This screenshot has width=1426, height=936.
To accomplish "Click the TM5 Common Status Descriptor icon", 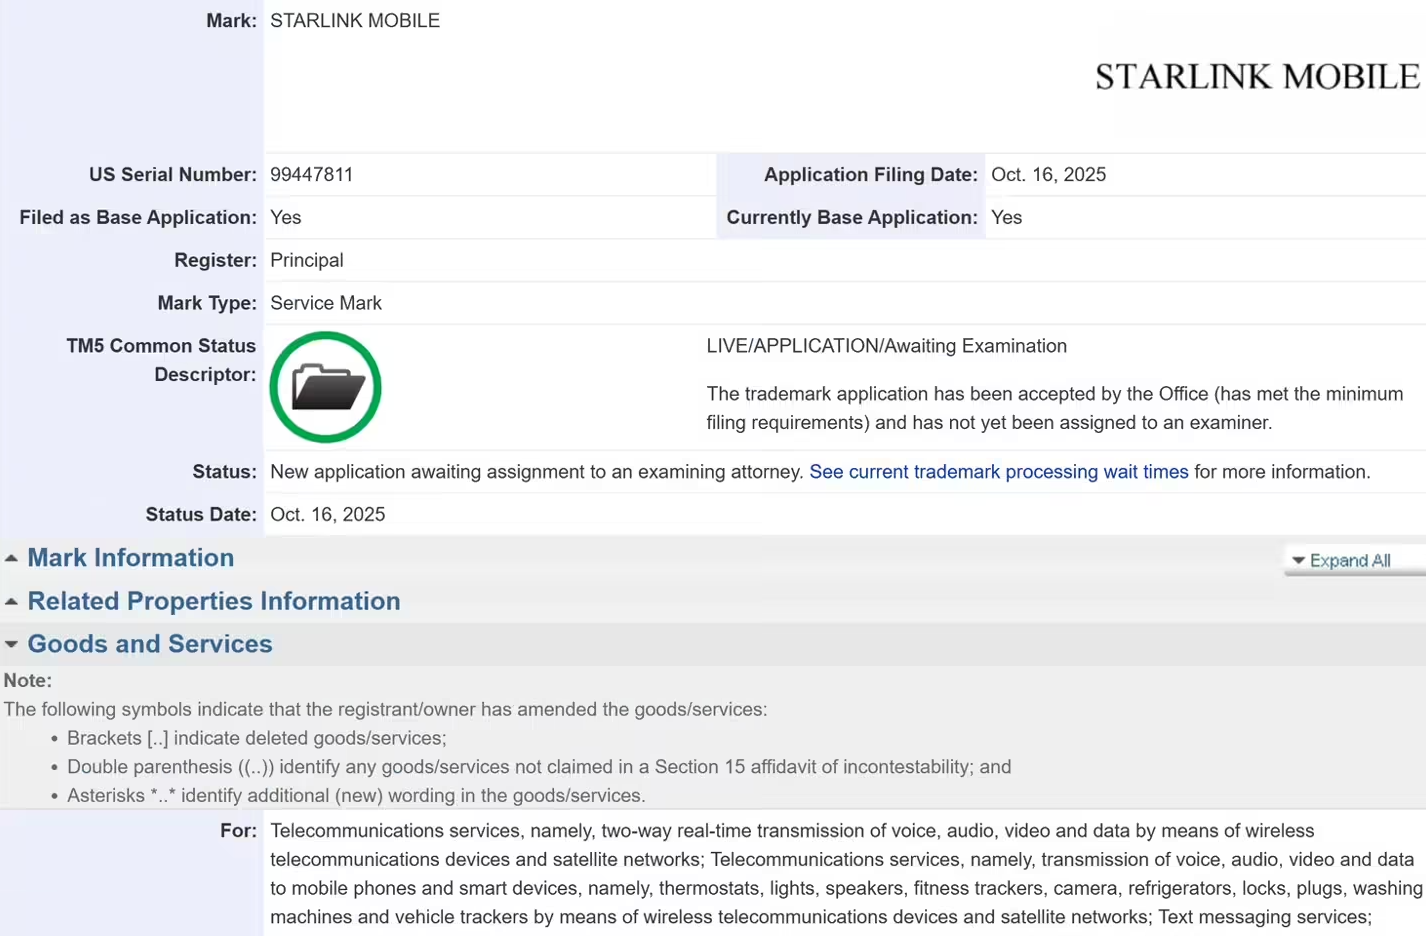I will [325, 386].
